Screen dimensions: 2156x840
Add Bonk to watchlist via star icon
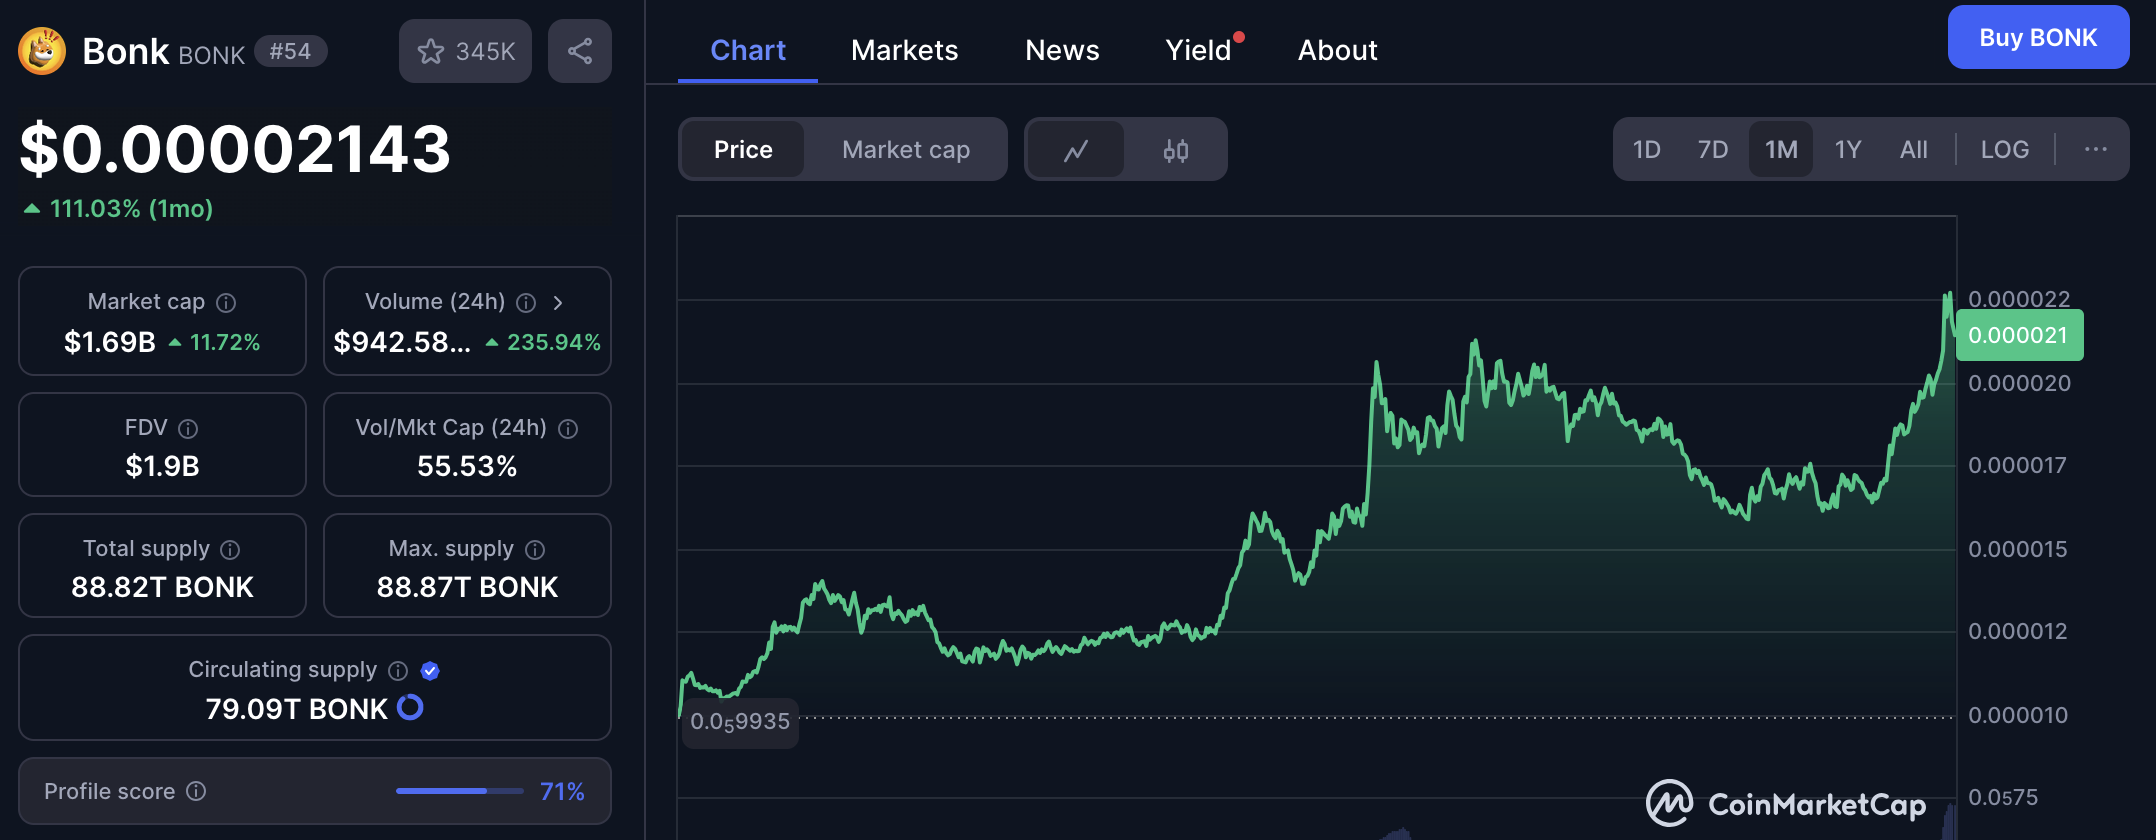431,51
